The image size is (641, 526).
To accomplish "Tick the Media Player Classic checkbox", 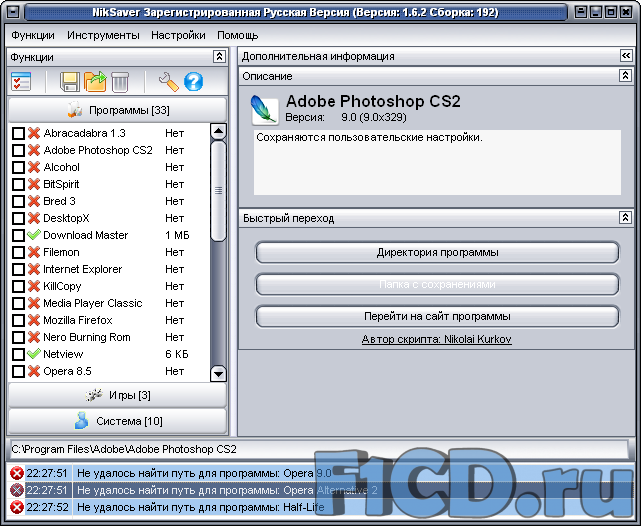I will click(x=18, y=303).
